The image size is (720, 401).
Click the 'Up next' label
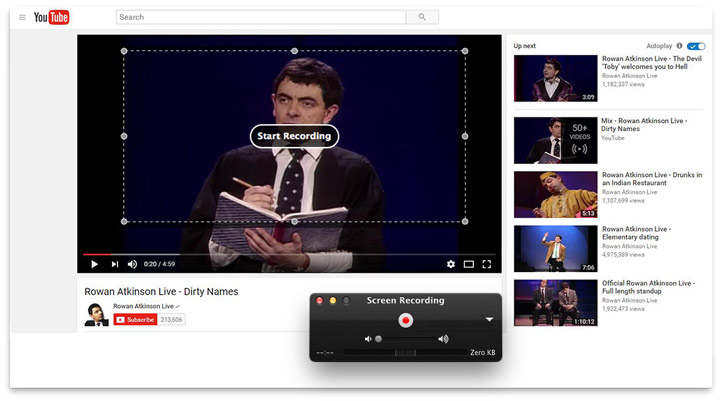(x=524, y=46)
